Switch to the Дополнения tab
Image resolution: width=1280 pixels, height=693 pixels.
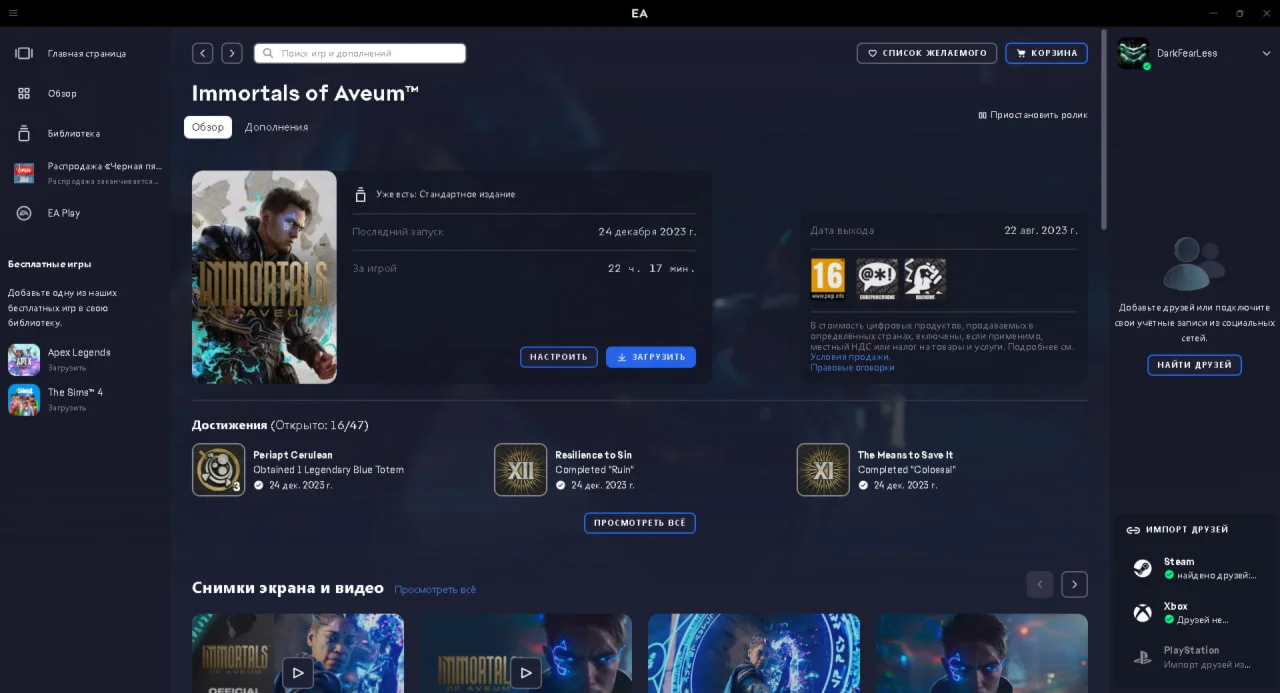pos(276,127)
